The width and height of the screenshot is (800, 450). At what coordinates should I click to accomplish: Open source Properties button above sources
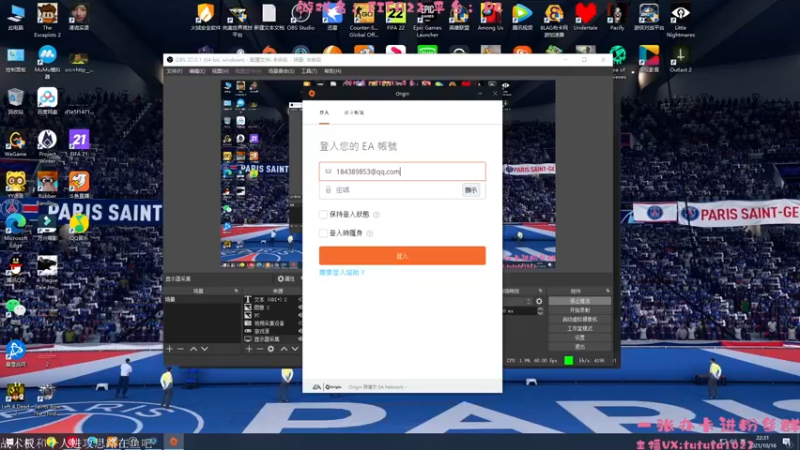pyautogui.click(x=286, y=279)
